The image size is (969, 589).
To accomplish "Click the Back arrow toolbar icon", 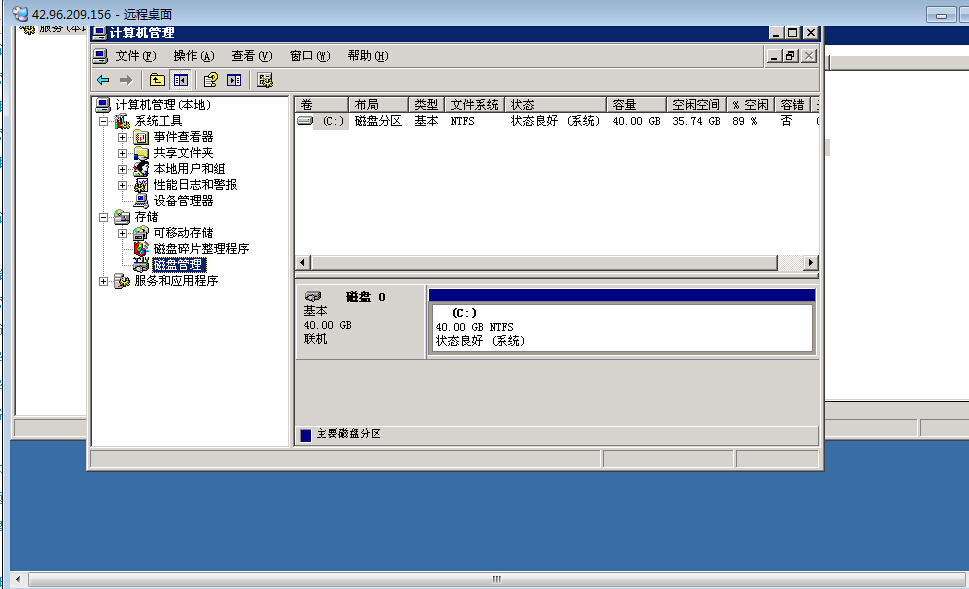I will pyautogui.click(x=103, y=80).
